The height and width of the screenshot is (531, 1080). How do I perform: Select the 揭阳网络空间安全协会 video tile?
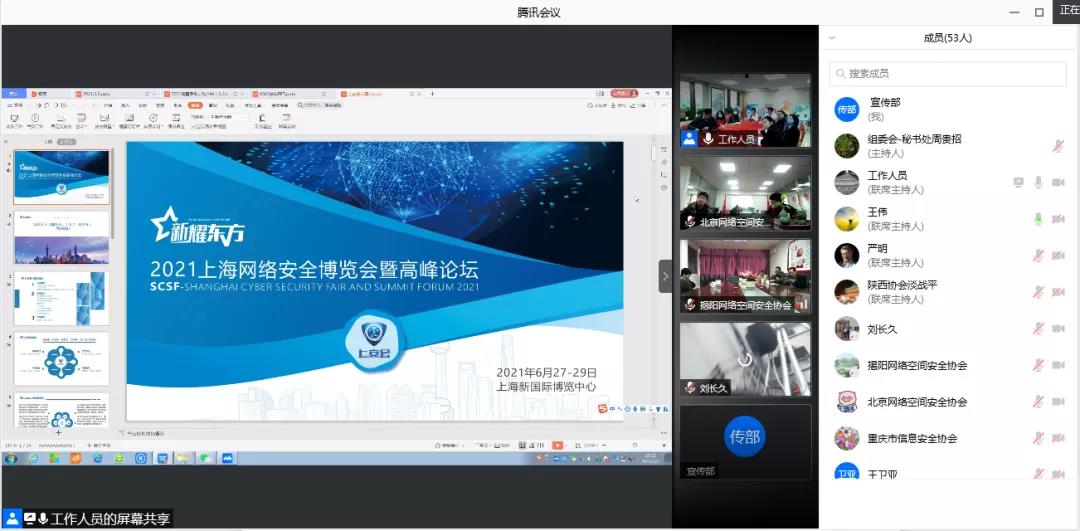745,275
